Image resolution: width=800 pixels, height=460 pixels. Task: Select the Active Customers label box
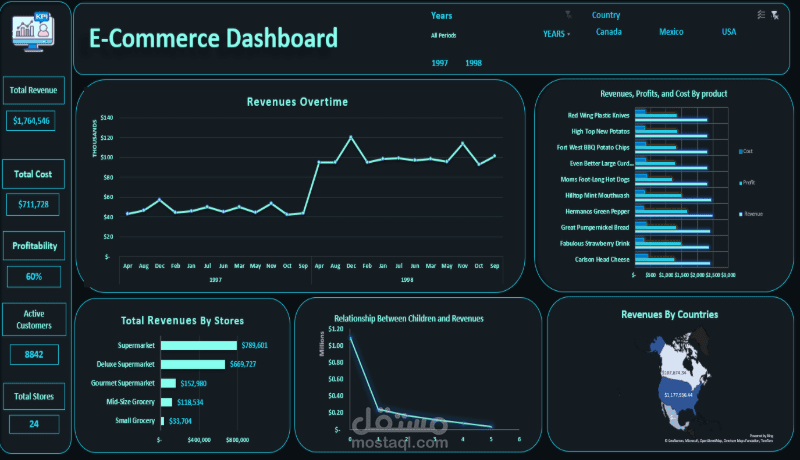pos(34,319)
